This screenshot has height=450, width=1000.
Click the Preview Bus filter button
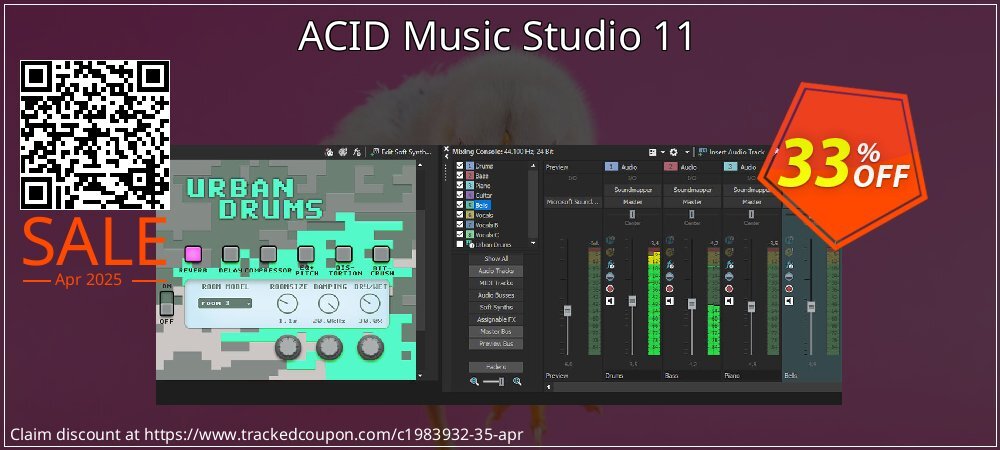(496, 344)
